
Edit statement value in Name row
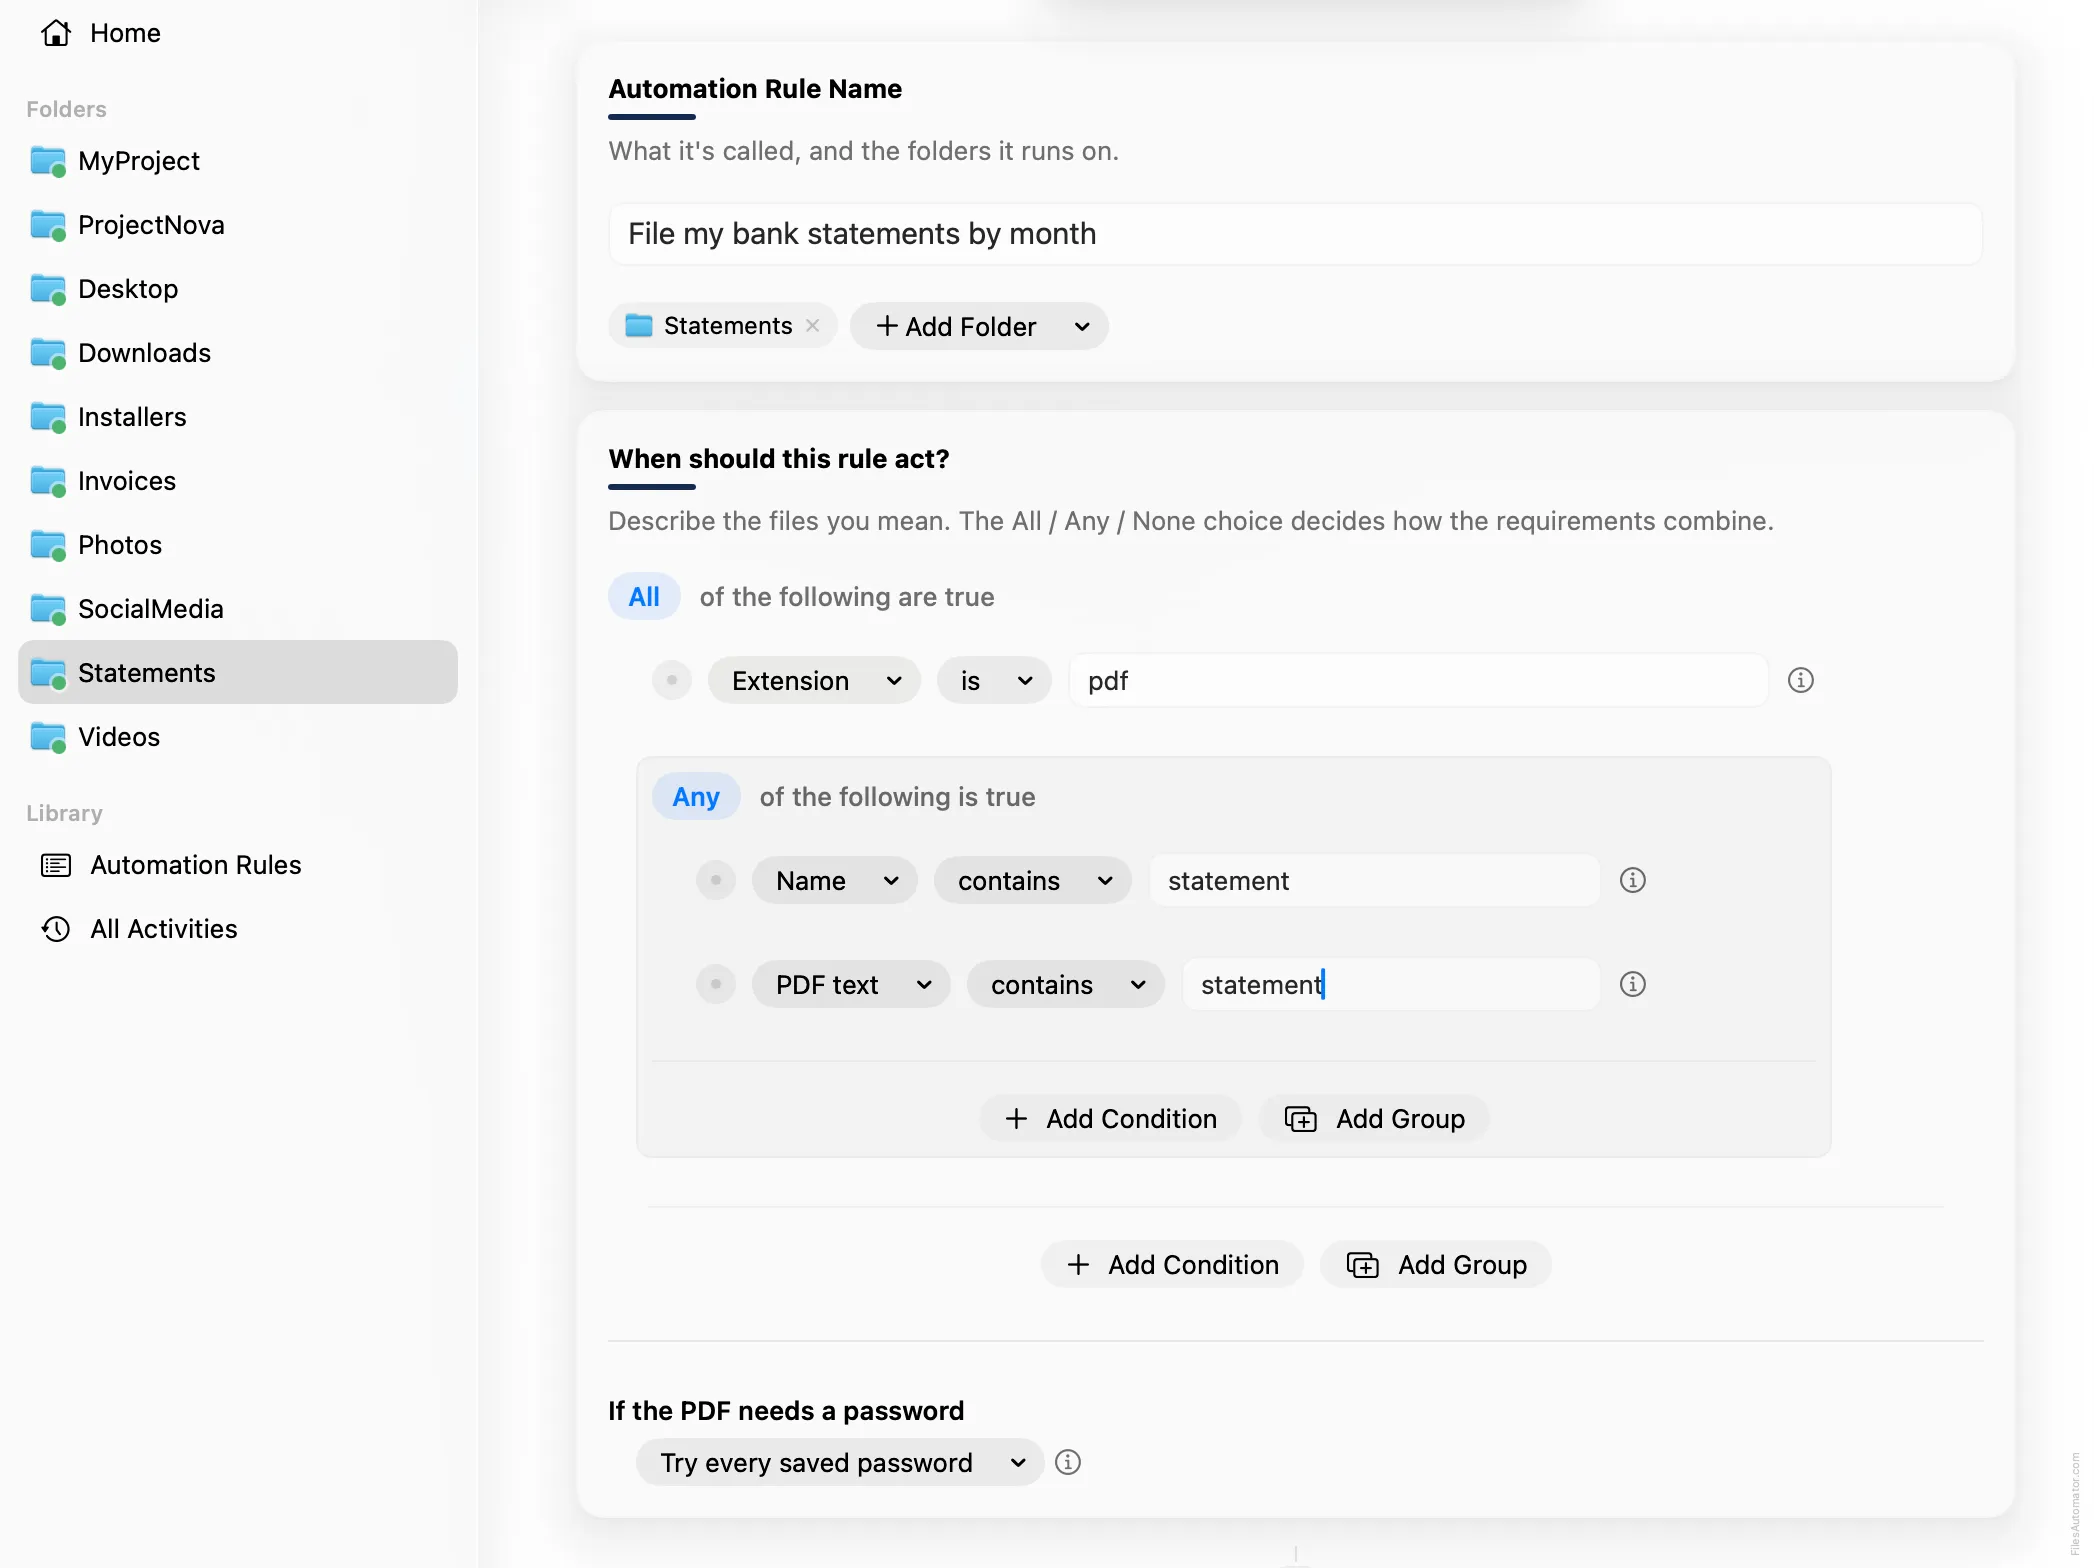coord(1374,880)
